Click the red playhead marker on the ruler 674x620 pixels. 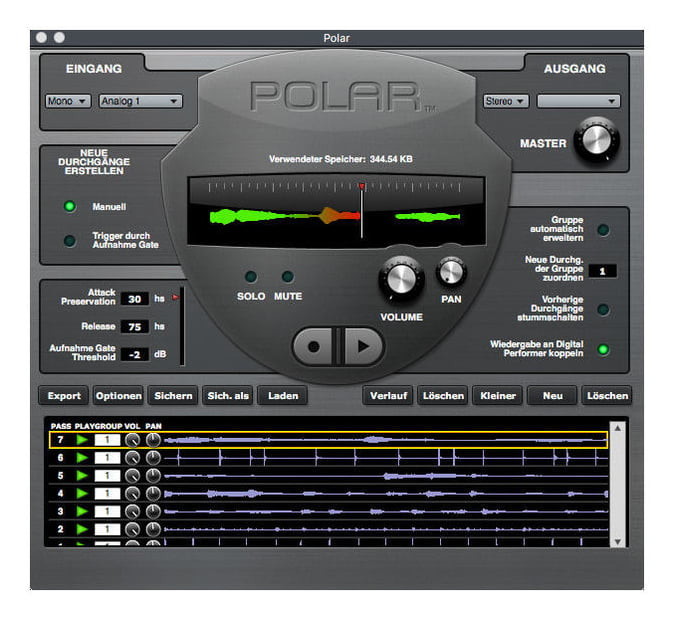pyautogui.click(x=362, y=186)
